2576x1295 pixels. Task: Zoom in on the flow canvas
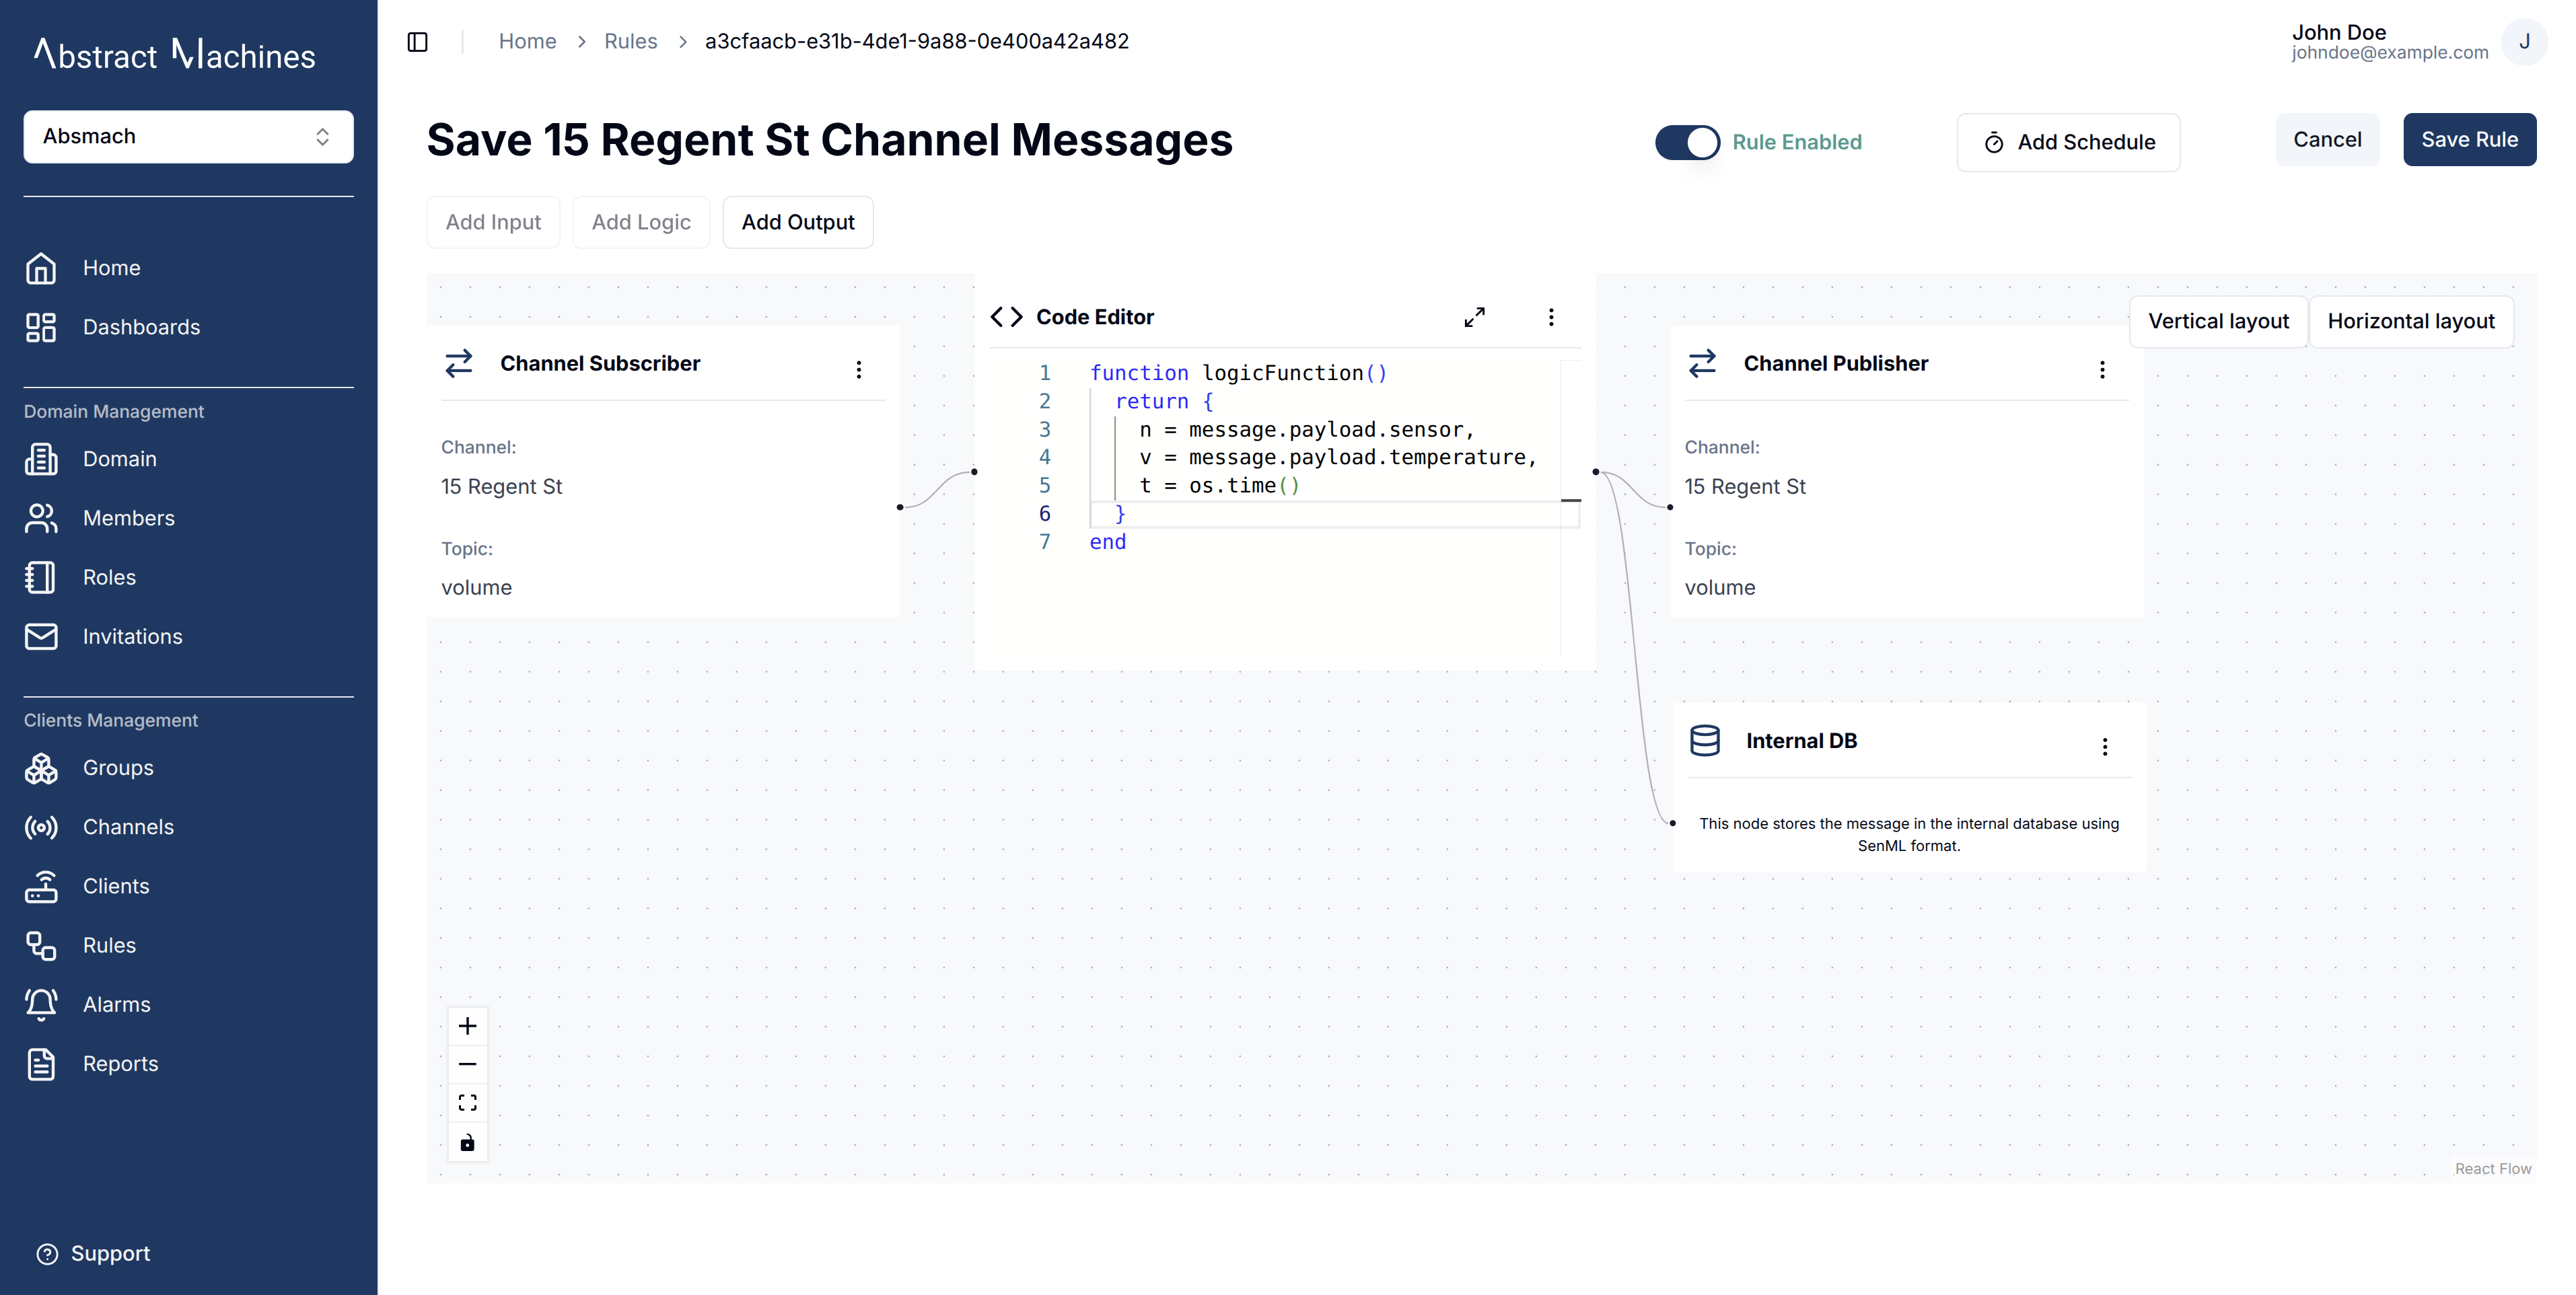point(467,1026)
